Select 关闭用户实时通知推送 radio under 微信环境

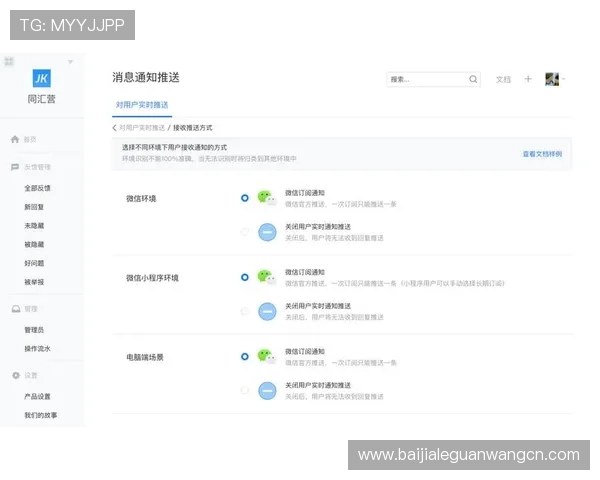[x=245, y=232]
